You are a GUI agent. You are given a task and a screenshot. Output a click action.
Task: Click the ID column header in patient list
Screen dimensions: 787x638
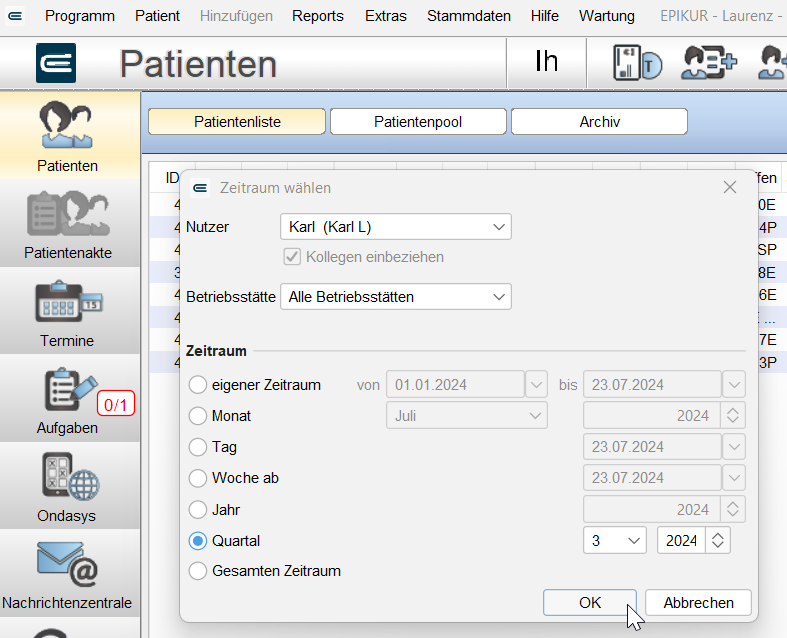click(172, 178)
